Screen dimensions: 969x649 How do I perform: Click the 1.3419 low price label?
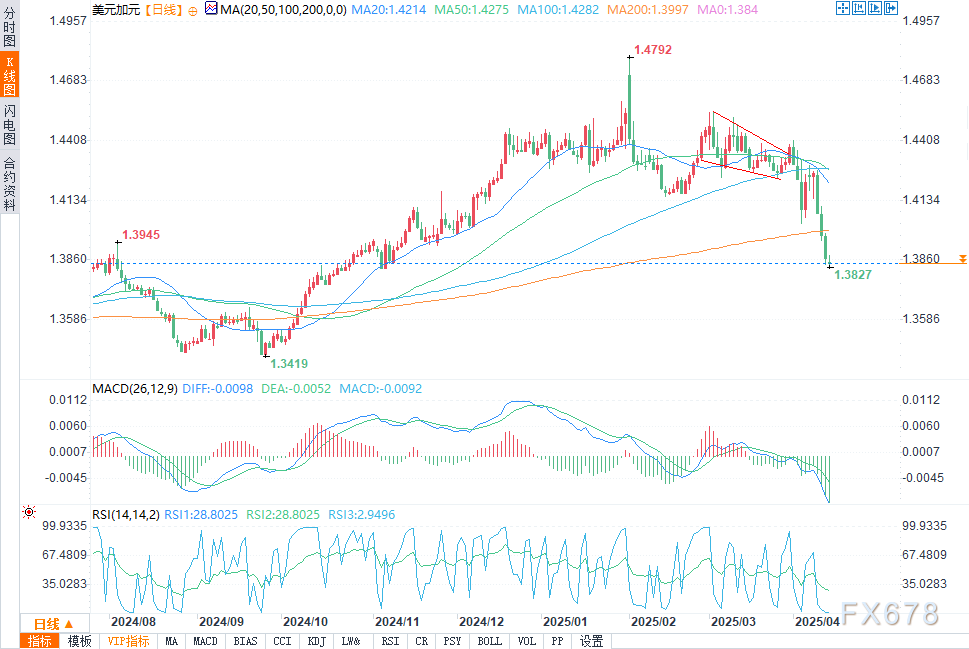(x=289, y=363)
